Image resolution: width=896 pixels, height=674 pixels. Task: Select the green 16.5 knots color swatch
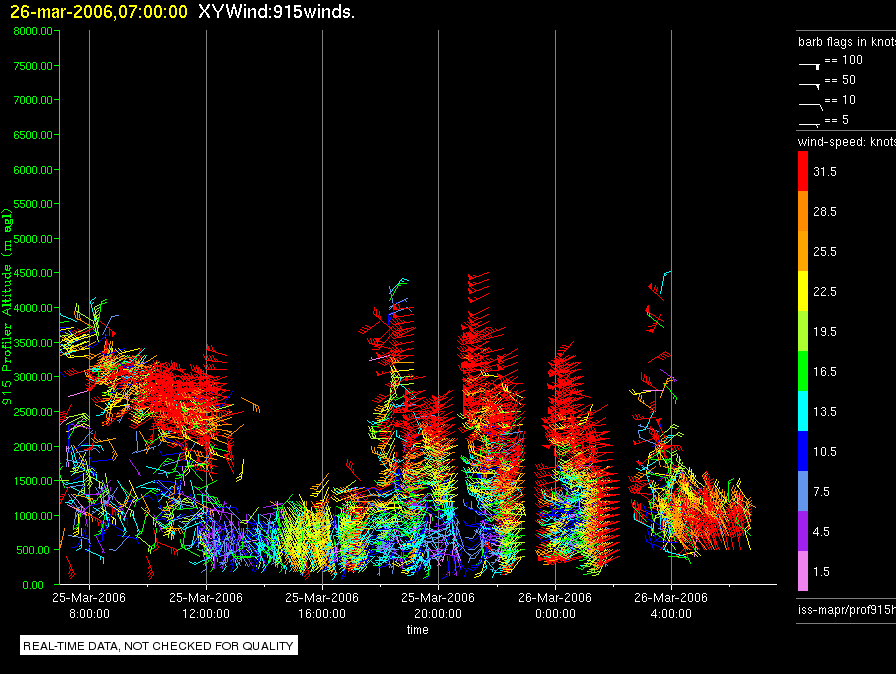click(803, 371)
